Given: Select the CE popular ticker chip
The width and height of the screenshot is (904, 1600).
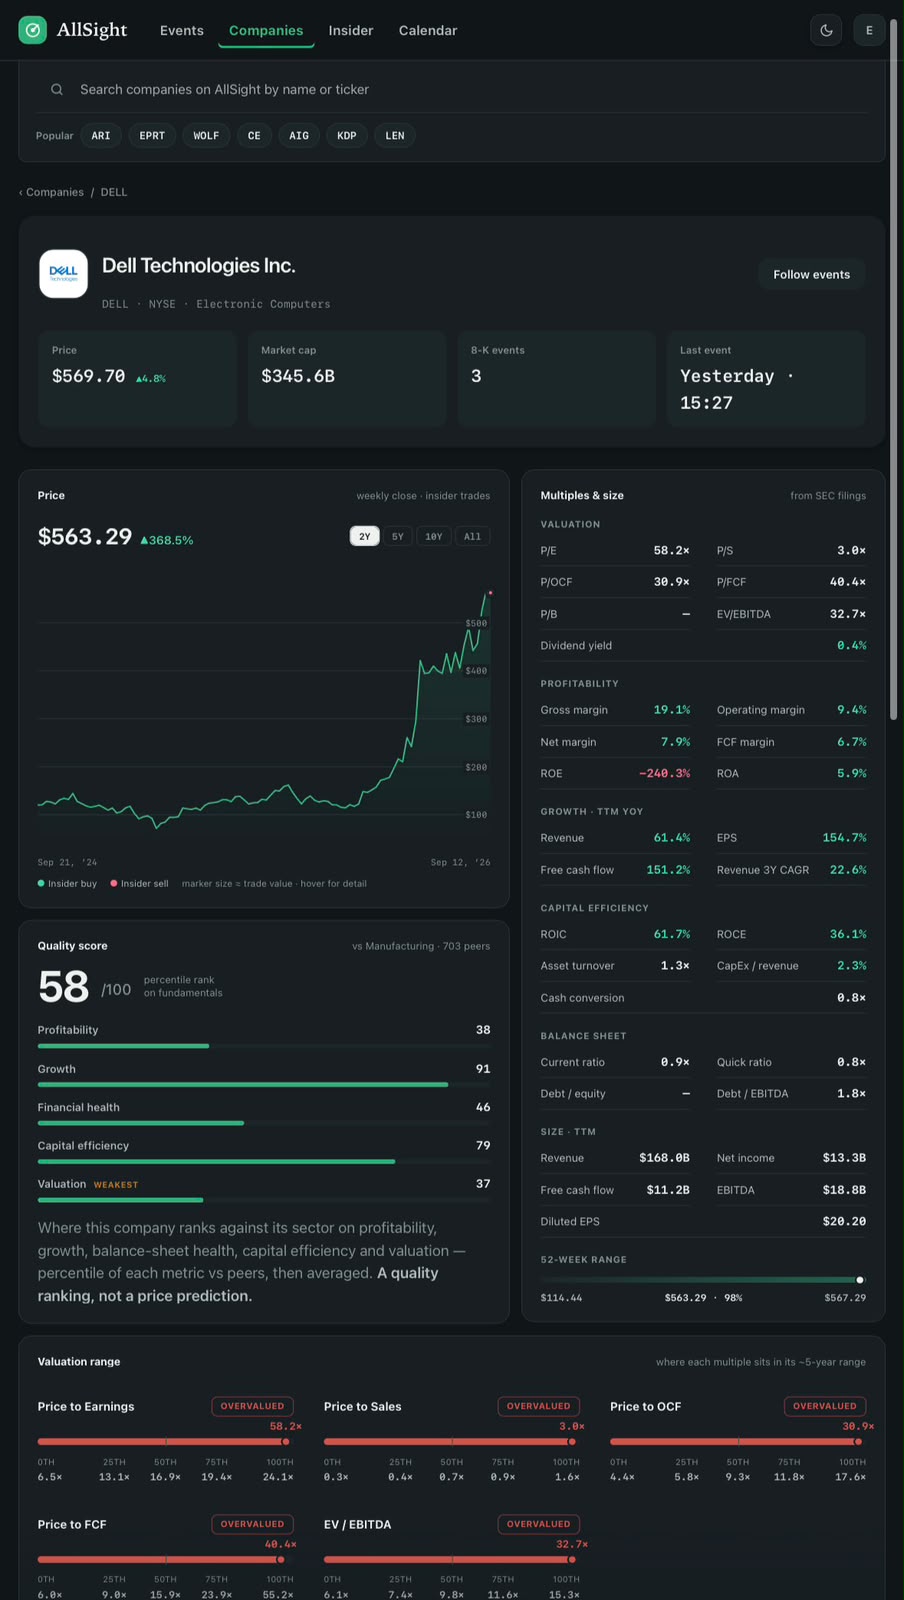Looking at the screenshot, I should (x=254, y=135).
